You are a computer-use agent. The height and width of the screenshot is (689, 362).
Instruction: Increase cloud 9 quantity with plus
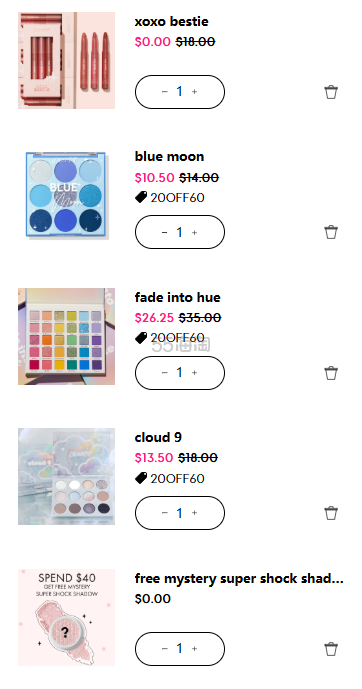click(195, 513)
